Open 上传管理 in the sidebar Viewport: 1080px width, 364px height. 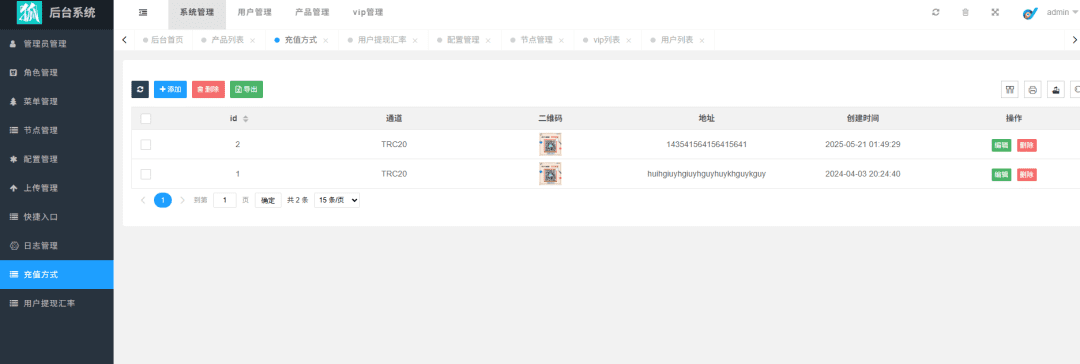pos(56,188)
